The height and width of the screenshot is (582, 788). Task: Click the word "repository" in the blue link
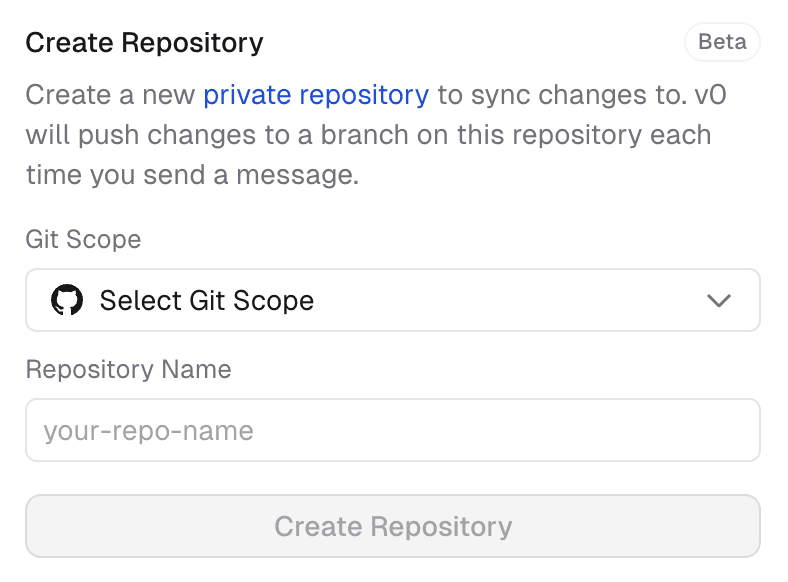(x=364, y=96)
